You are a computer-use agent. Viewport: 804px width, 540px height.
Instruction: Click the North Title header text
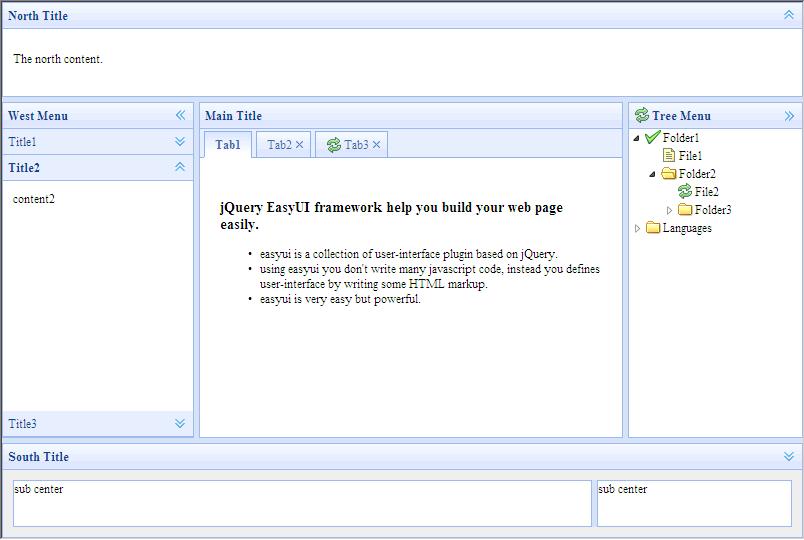point(38,16)
